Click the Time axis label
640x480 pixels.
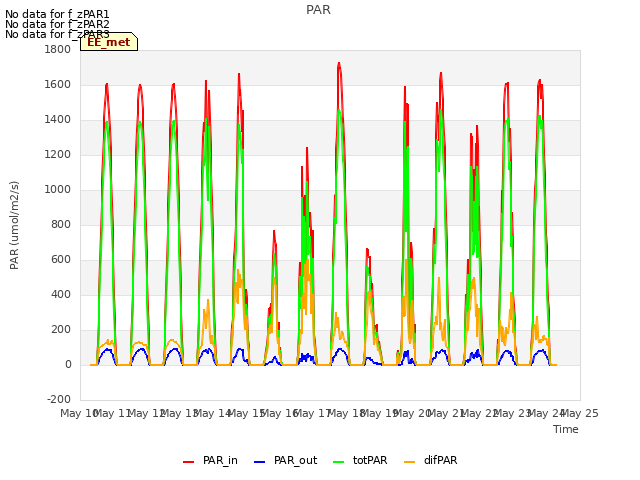[x=566, y=429]
